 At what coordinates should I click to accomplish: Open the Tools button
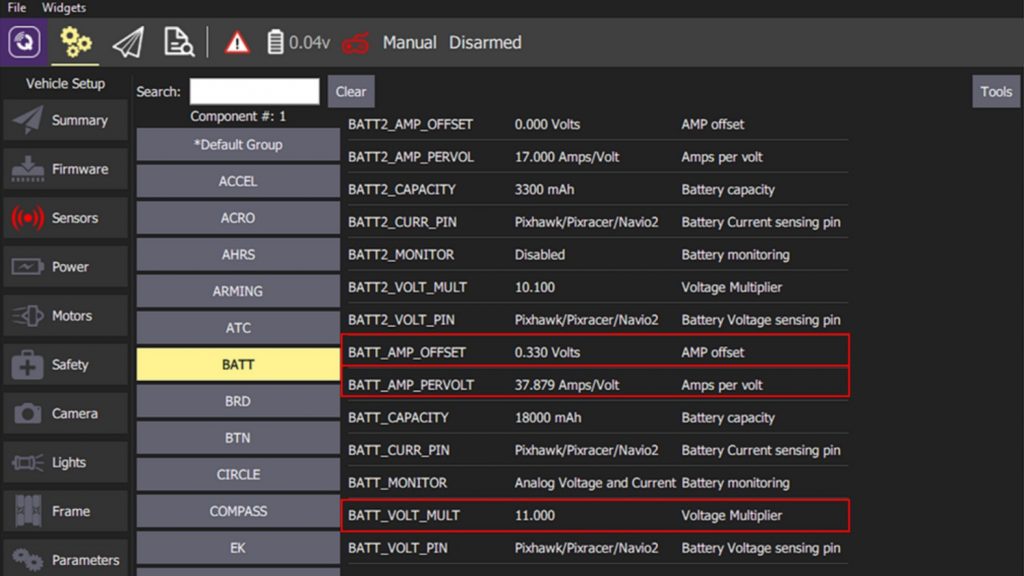point(996,91)
